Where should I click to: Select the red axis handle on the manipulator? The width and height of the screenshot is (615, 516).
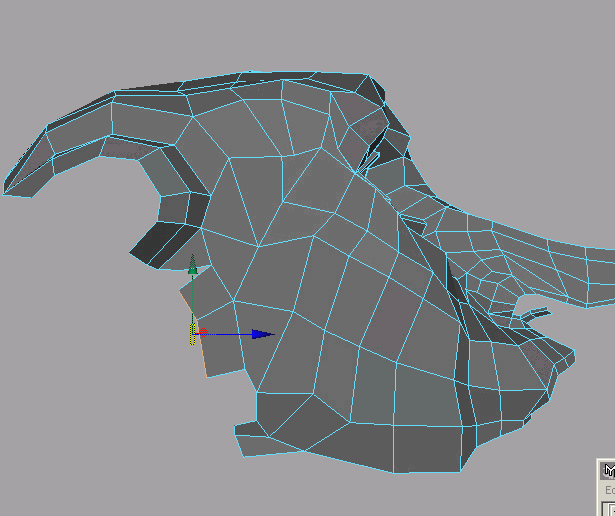[x=203, y=332]
